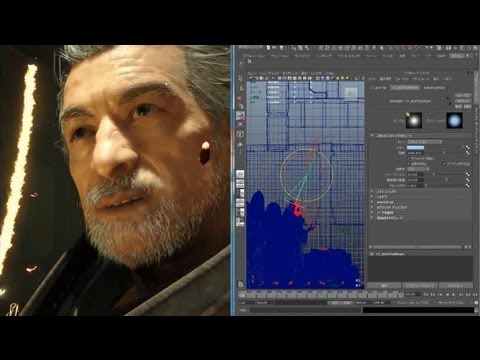
Task: Open map button beside Intensity attribute
Action: [x=468, y=153]
